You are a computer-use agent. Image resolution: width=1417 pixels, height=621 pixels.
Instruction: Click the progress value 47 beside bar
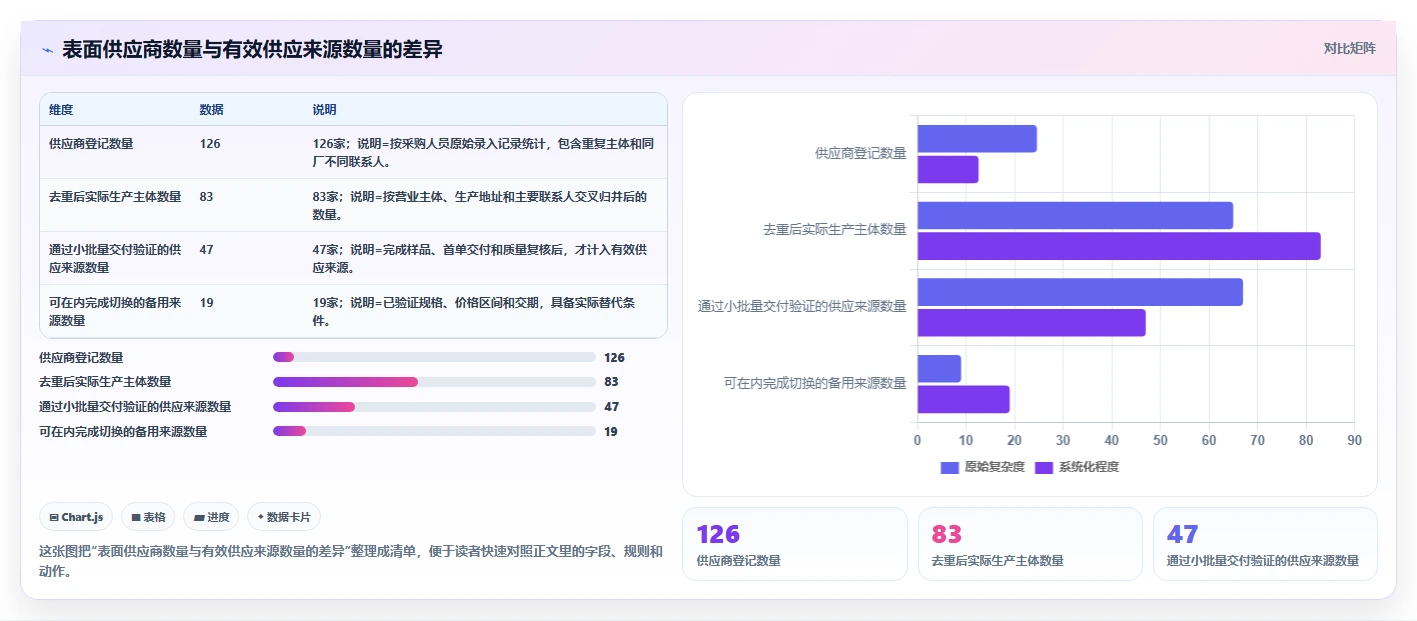(611, 407)
